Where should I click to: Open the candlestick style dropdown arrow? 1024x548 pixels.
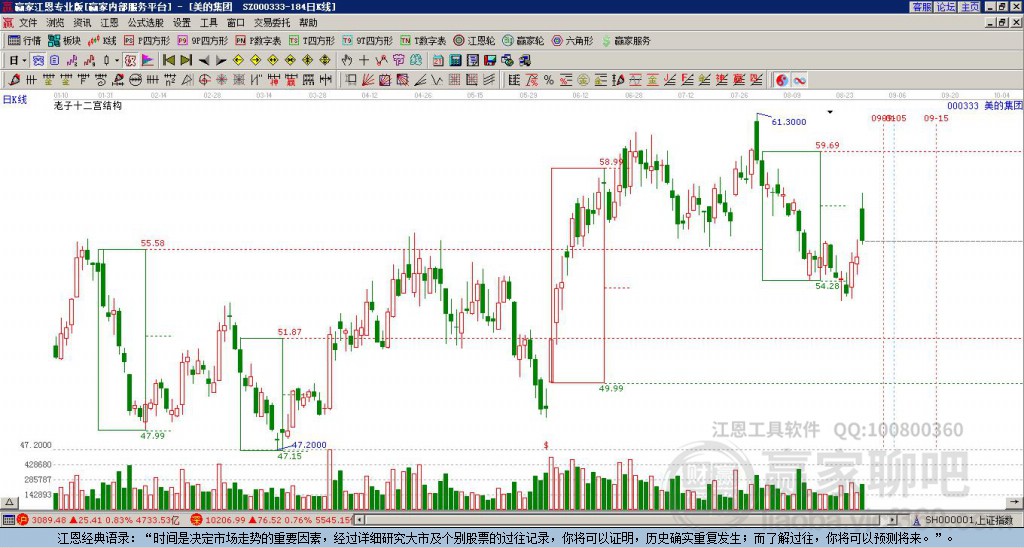point(117,60)
